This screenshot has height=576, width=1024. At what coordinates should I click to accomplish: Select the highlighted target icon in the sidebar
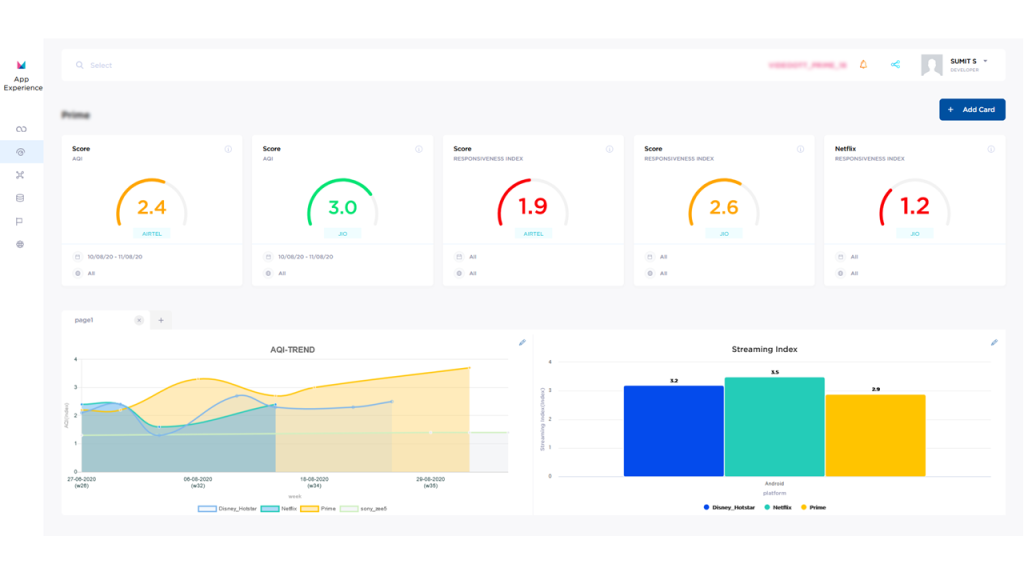[x=21, y=152]
